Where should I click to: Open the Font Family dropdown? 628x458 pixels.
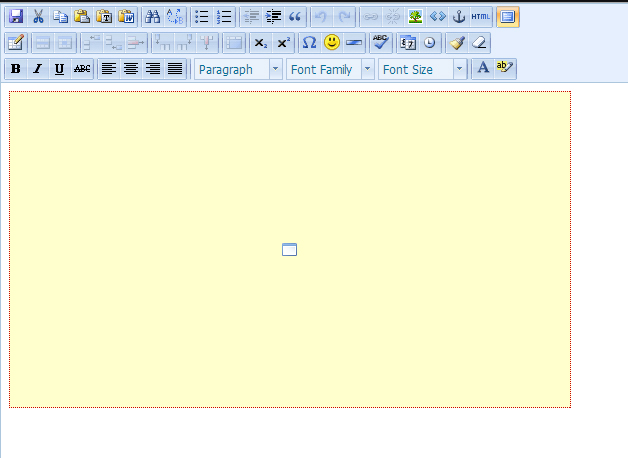click(x=330, y=69)
